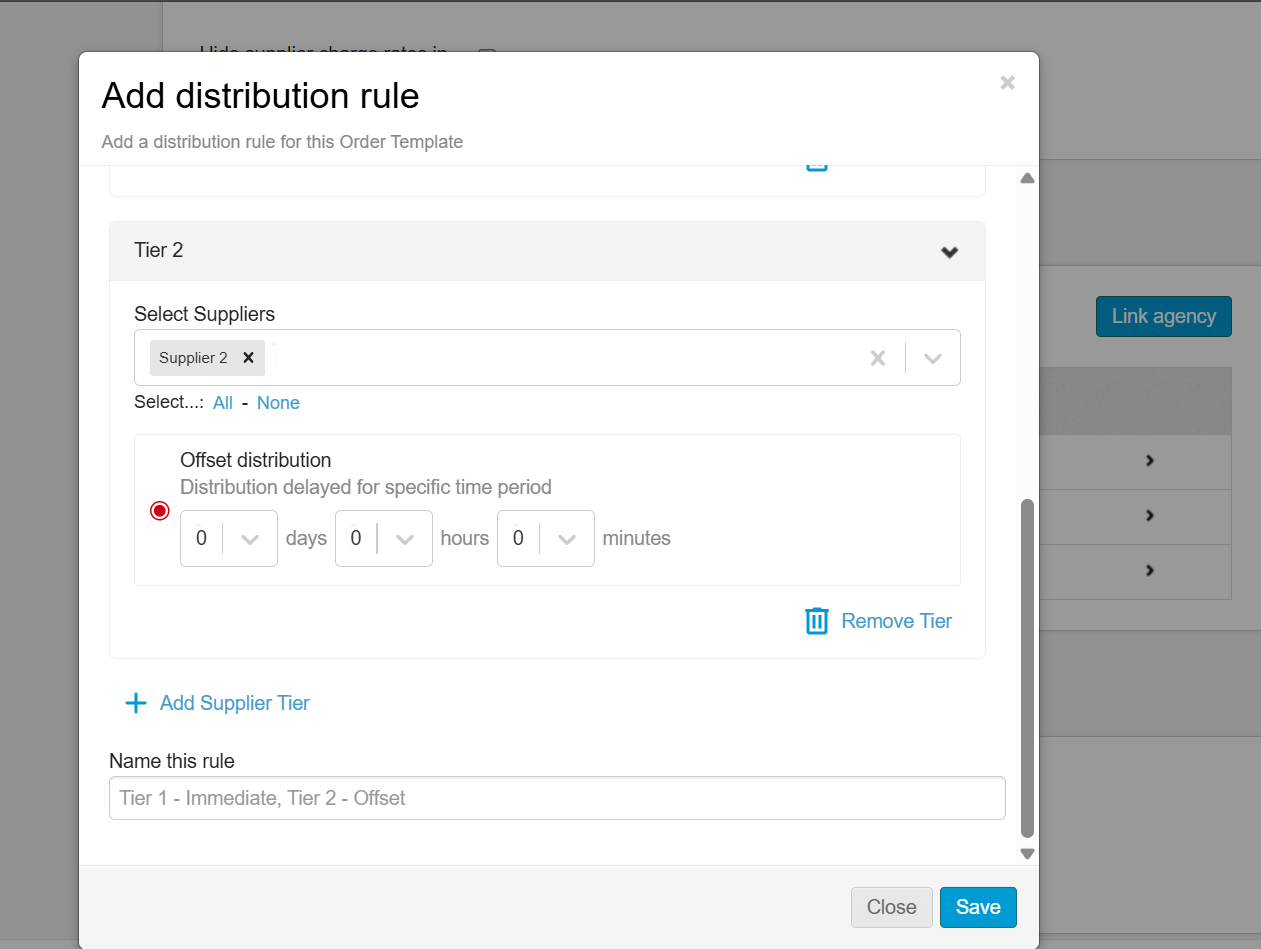Image resolution: width=1261 pixels, height=949 pixels.
Task: Click the dialog scrollbar down arrow
Action: (1026, 853)
